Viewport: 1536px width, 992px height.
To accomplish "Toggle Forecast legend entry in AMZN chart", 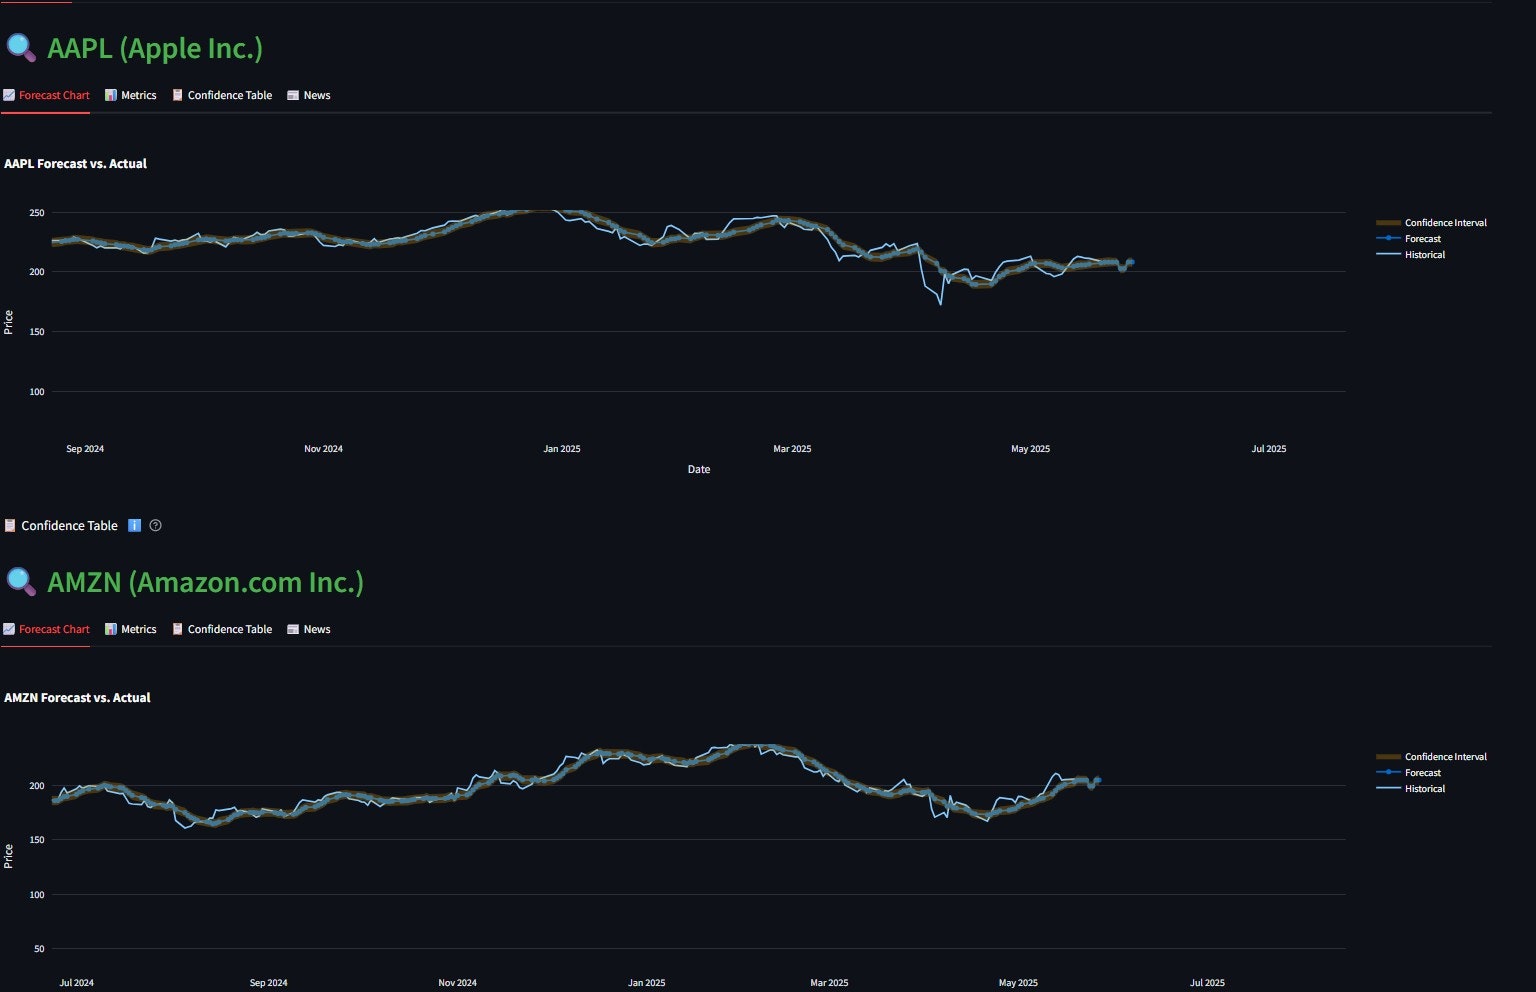I will [1409, 773].
